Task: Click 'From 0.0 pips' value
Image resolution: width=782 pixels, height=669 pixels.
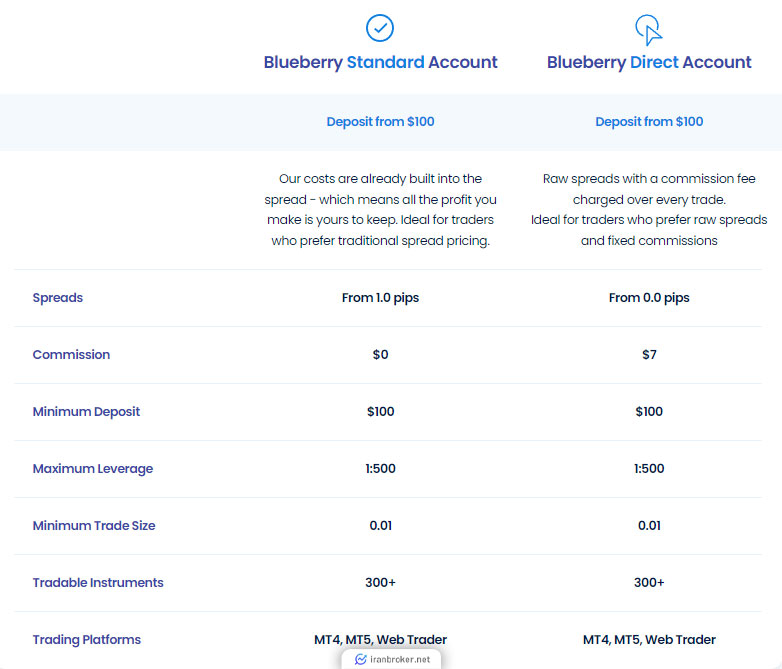Action: (x=649, y=298)
